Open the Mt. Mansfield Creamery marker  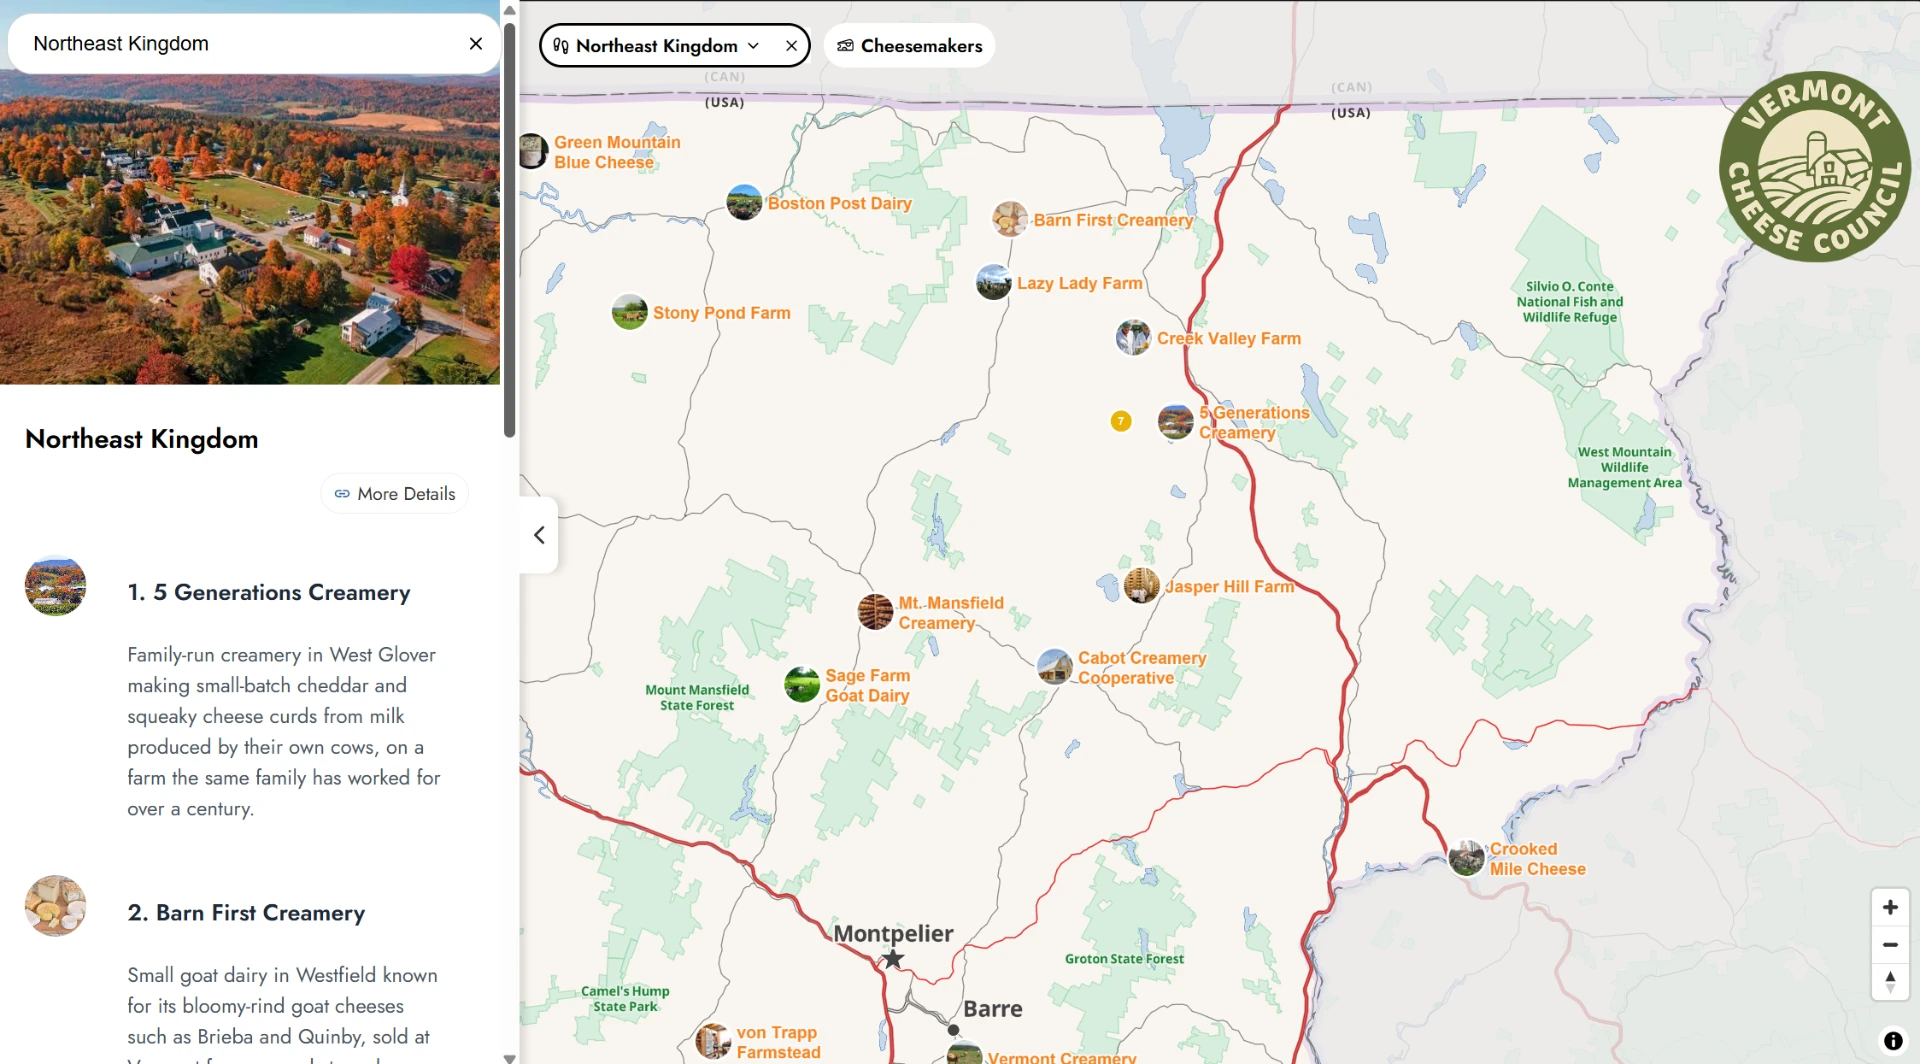[875, 612]
